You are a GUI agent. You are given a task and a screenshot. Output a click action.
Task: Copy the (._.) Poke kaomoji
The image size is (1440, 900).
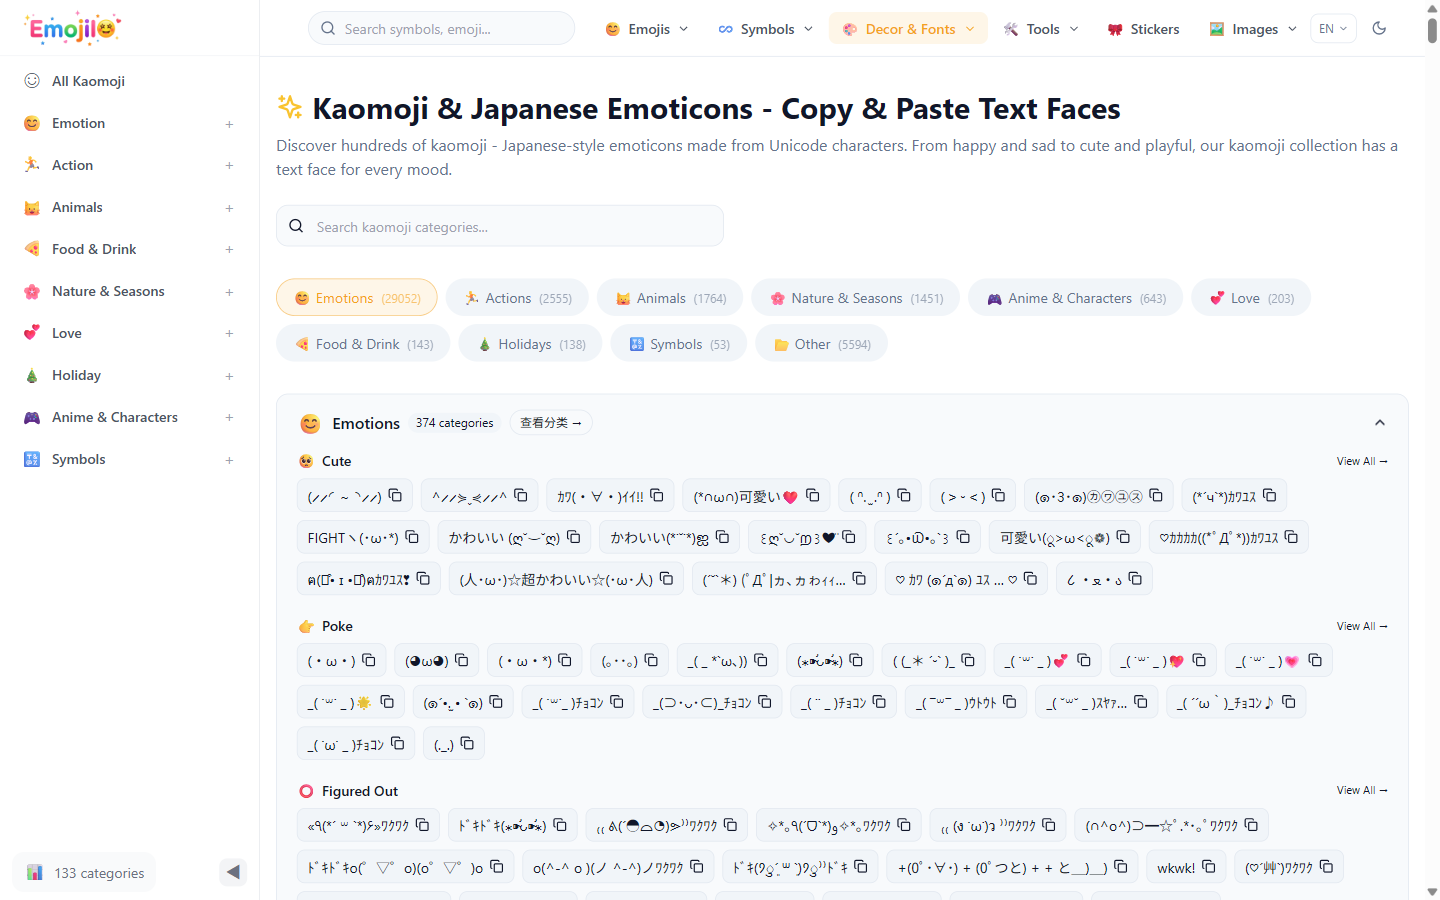click(x=467, y=743)
